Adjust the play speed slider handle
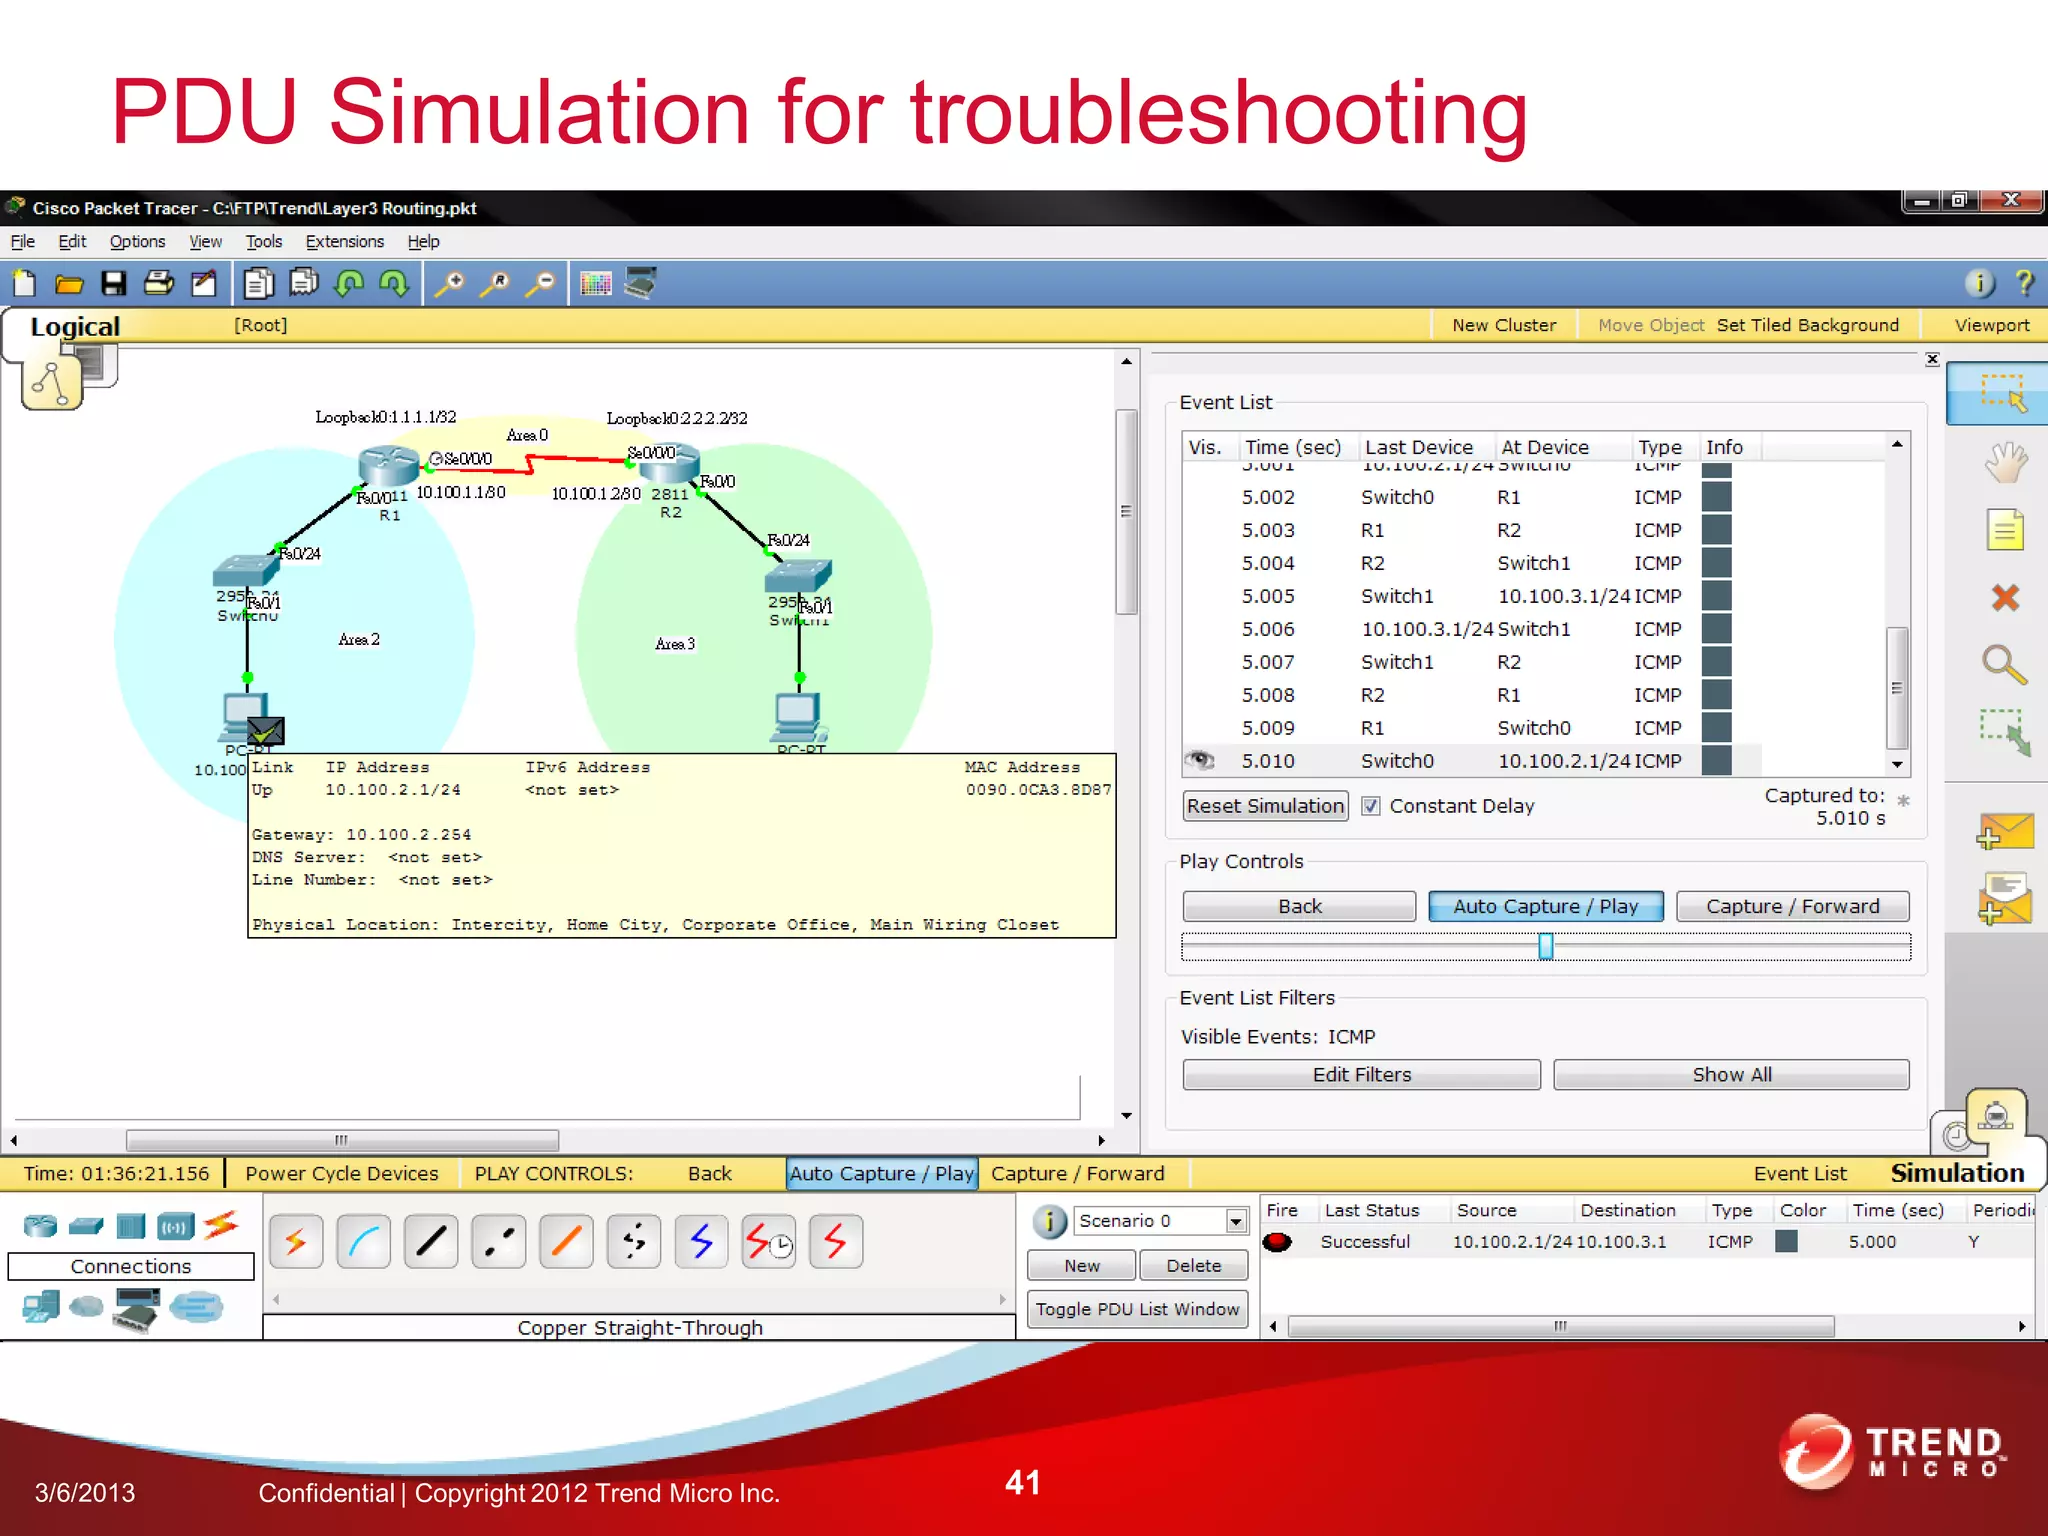 [x=1545, y=946]
